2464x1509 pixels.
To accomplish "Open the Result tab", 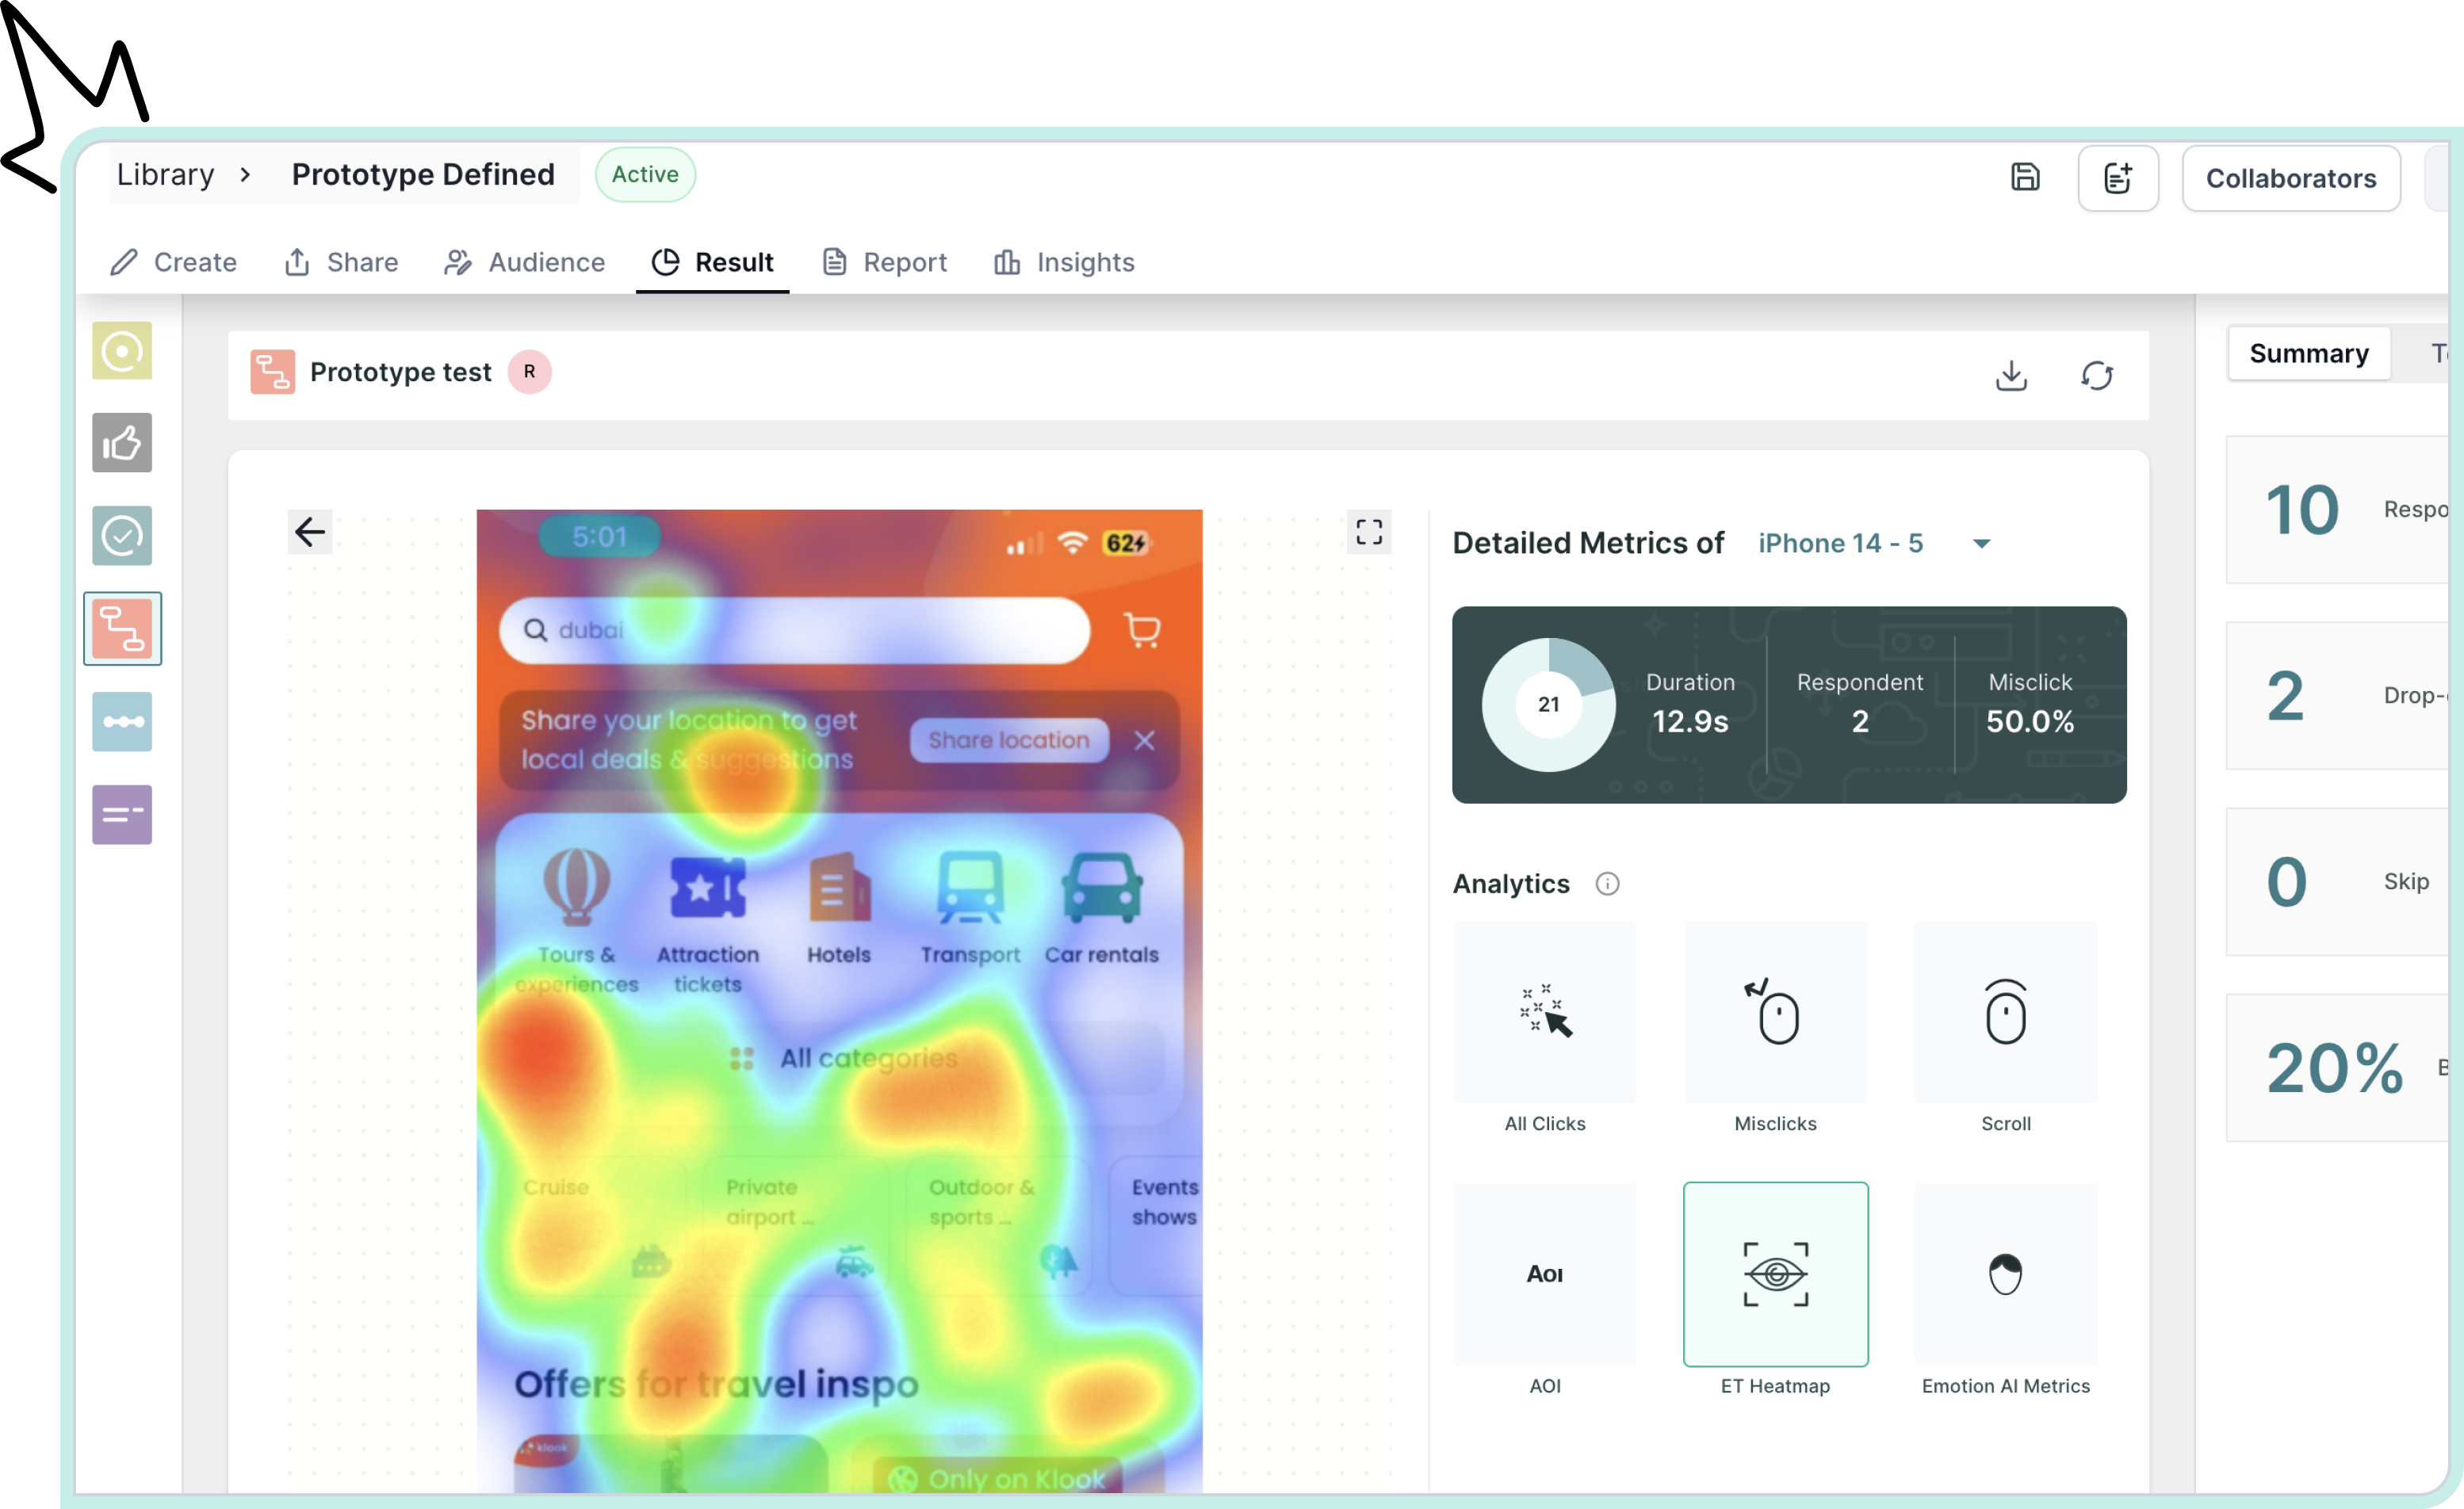I will [713, 262].
